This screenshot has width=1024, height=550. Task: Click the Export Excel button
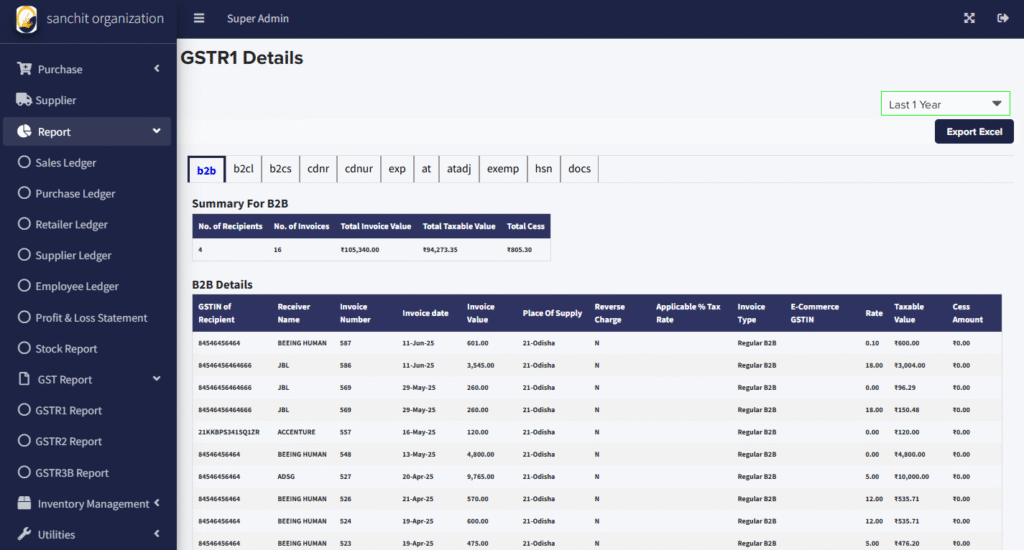(974, 132)
